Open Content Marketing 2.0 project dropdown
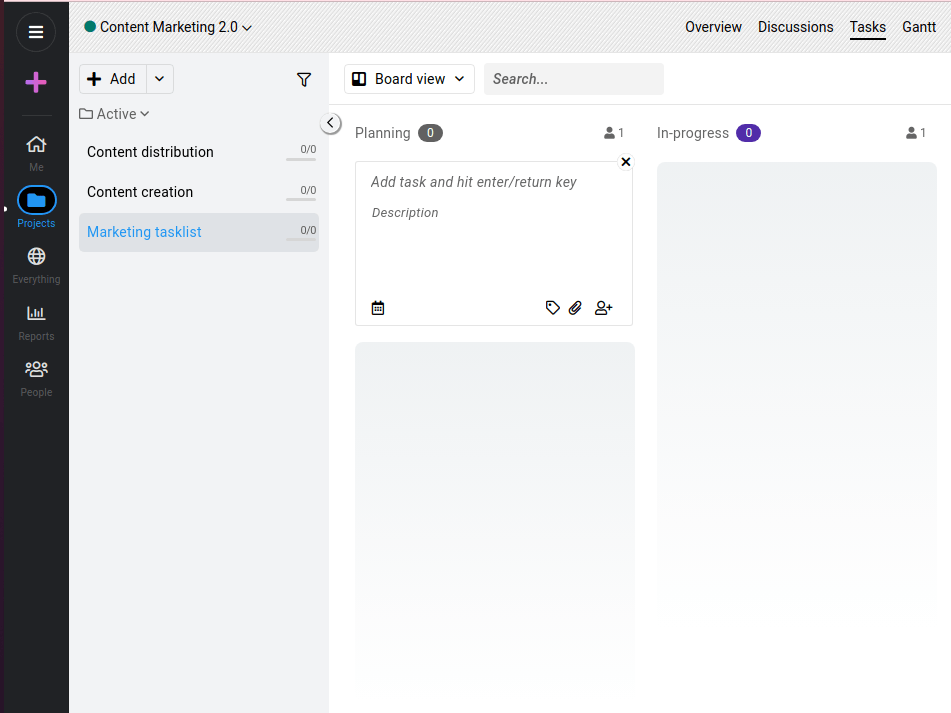This screenshot has height=713, width=951. coord(168,27)
